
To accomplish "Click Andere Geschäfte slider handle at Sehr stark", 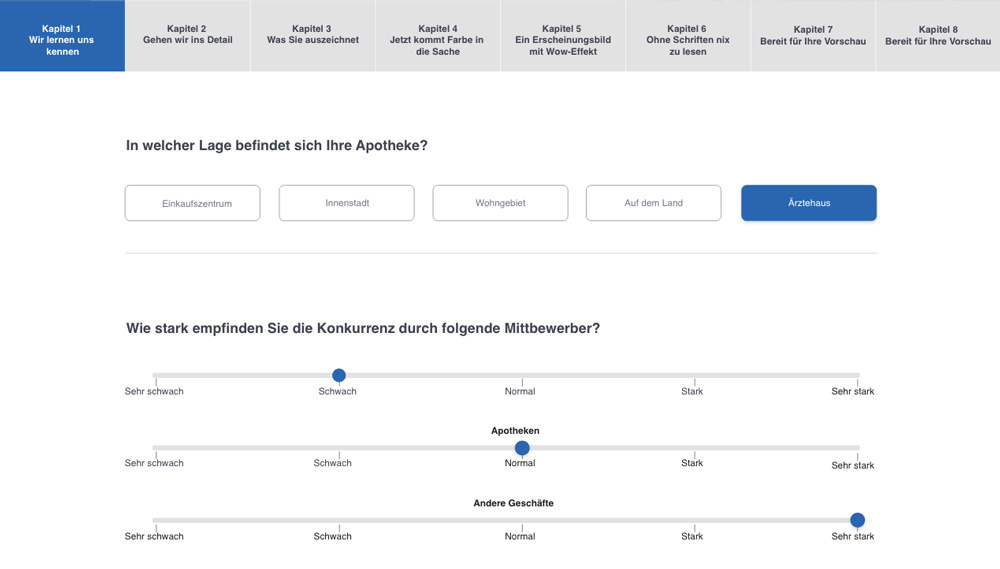I will 858,521.
